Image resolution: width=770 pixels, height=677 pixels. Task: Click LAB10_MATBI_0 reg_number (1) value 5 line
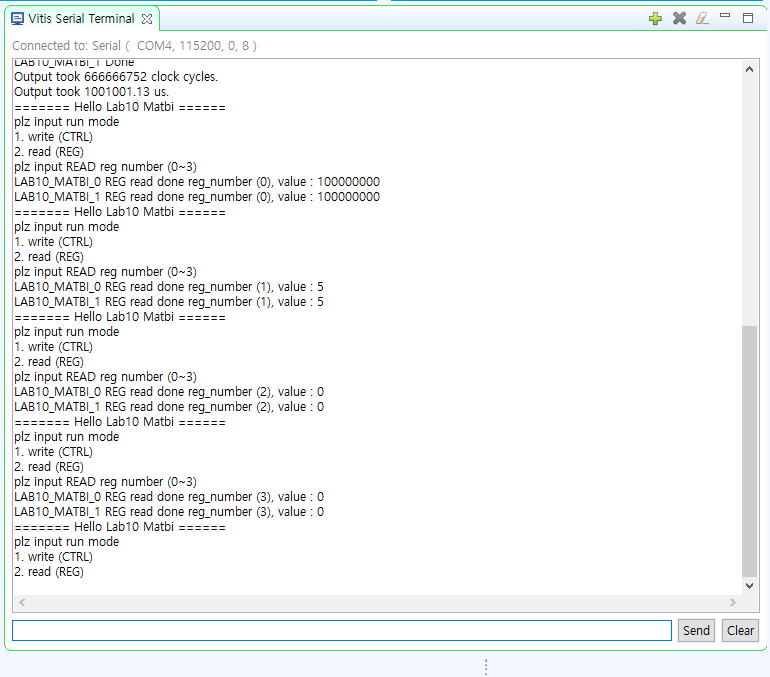[x=169, y=287]
